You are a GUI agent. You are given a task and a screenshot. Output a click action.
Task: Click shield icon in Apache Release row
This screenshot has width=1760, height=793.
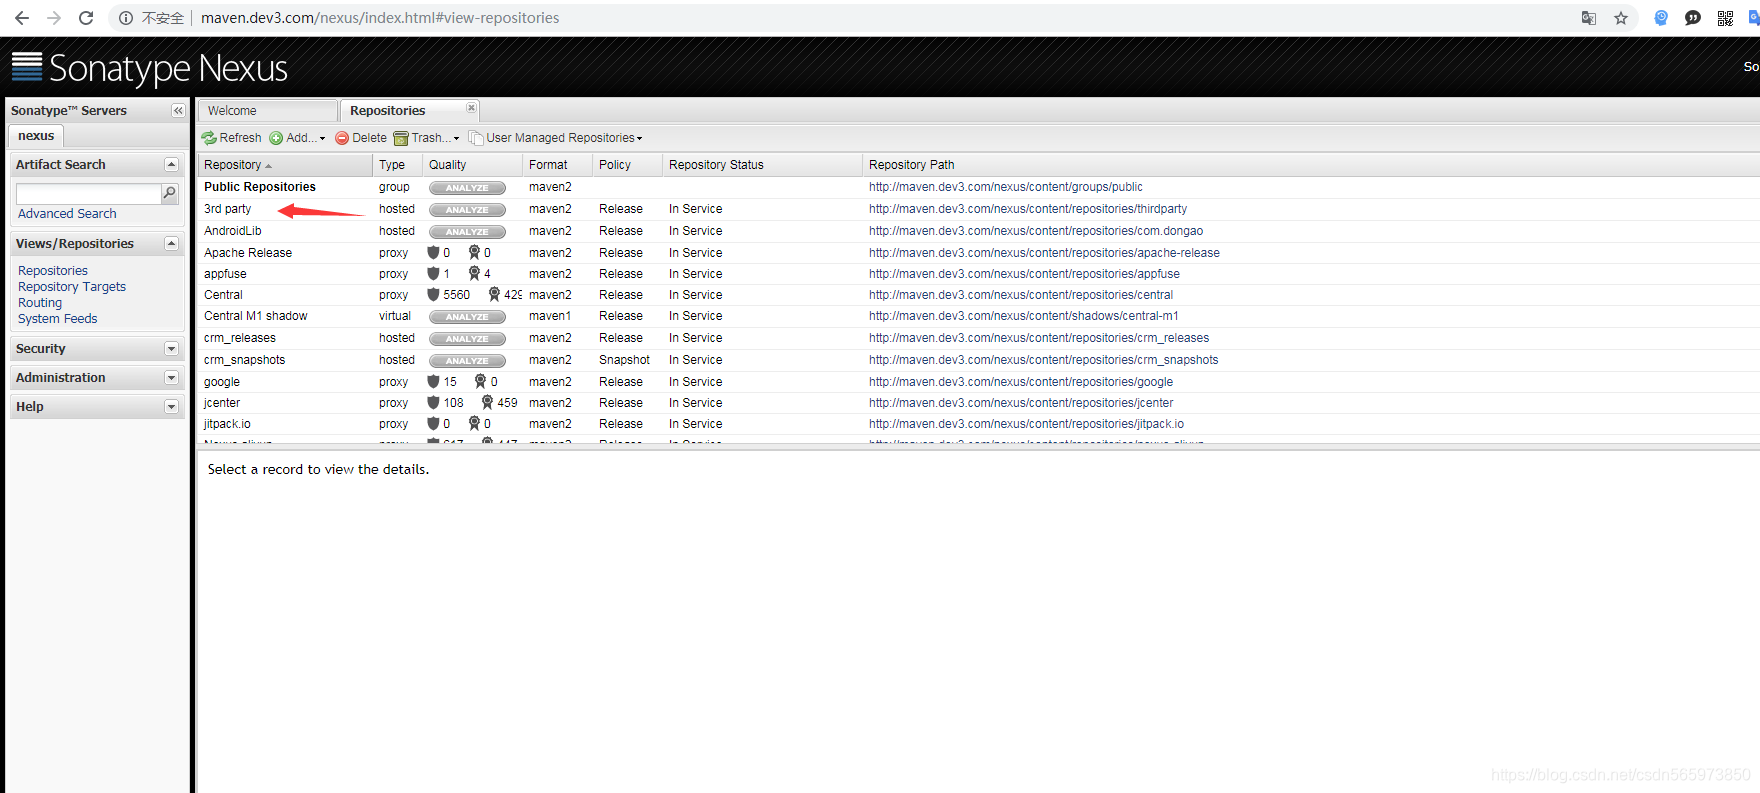[433, 253]
